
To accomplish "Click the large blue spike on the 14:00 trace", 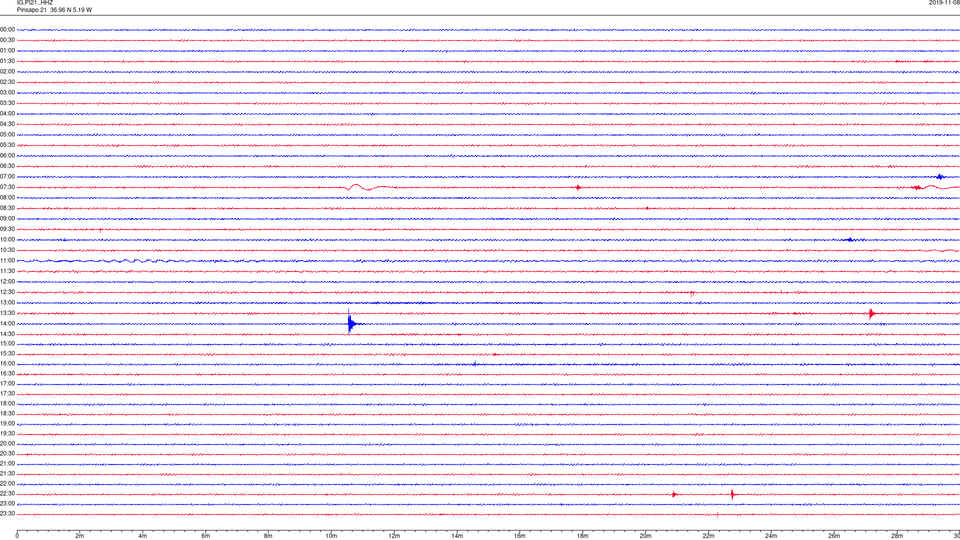I will (351, 322).
